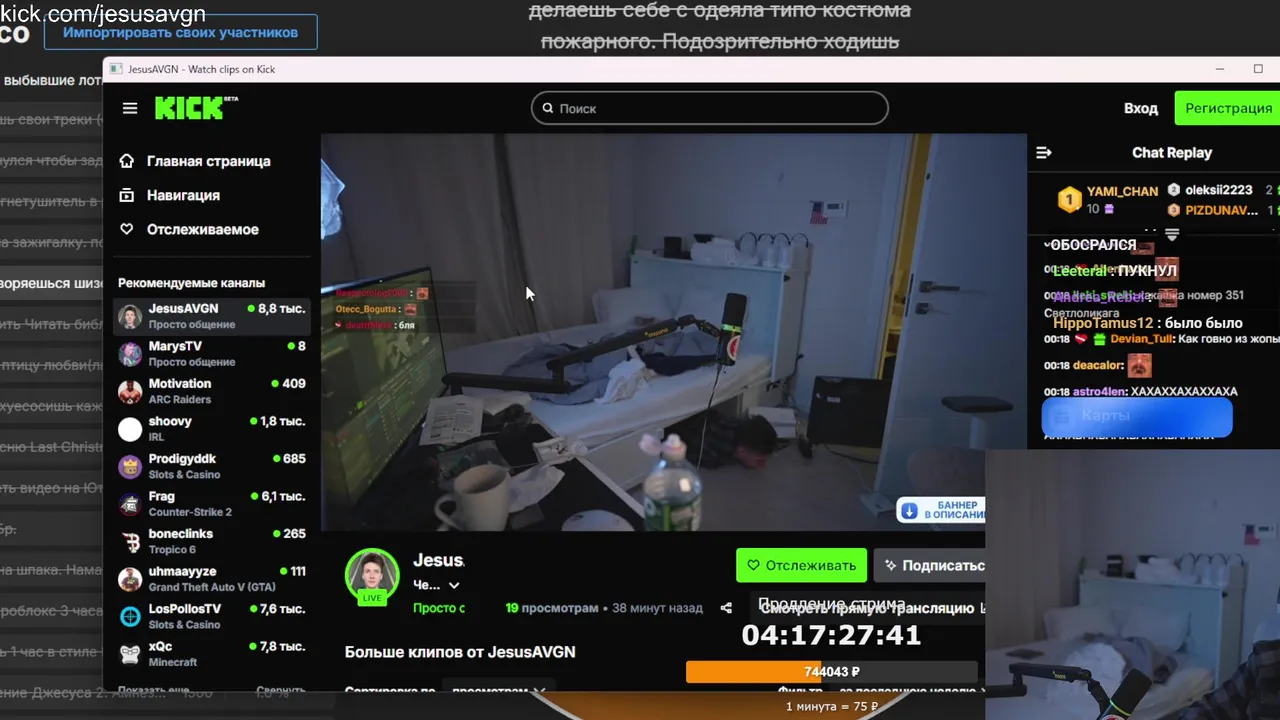Open Навигация from the sidebar
This screenshot has width=1280, height=720.
183,195
